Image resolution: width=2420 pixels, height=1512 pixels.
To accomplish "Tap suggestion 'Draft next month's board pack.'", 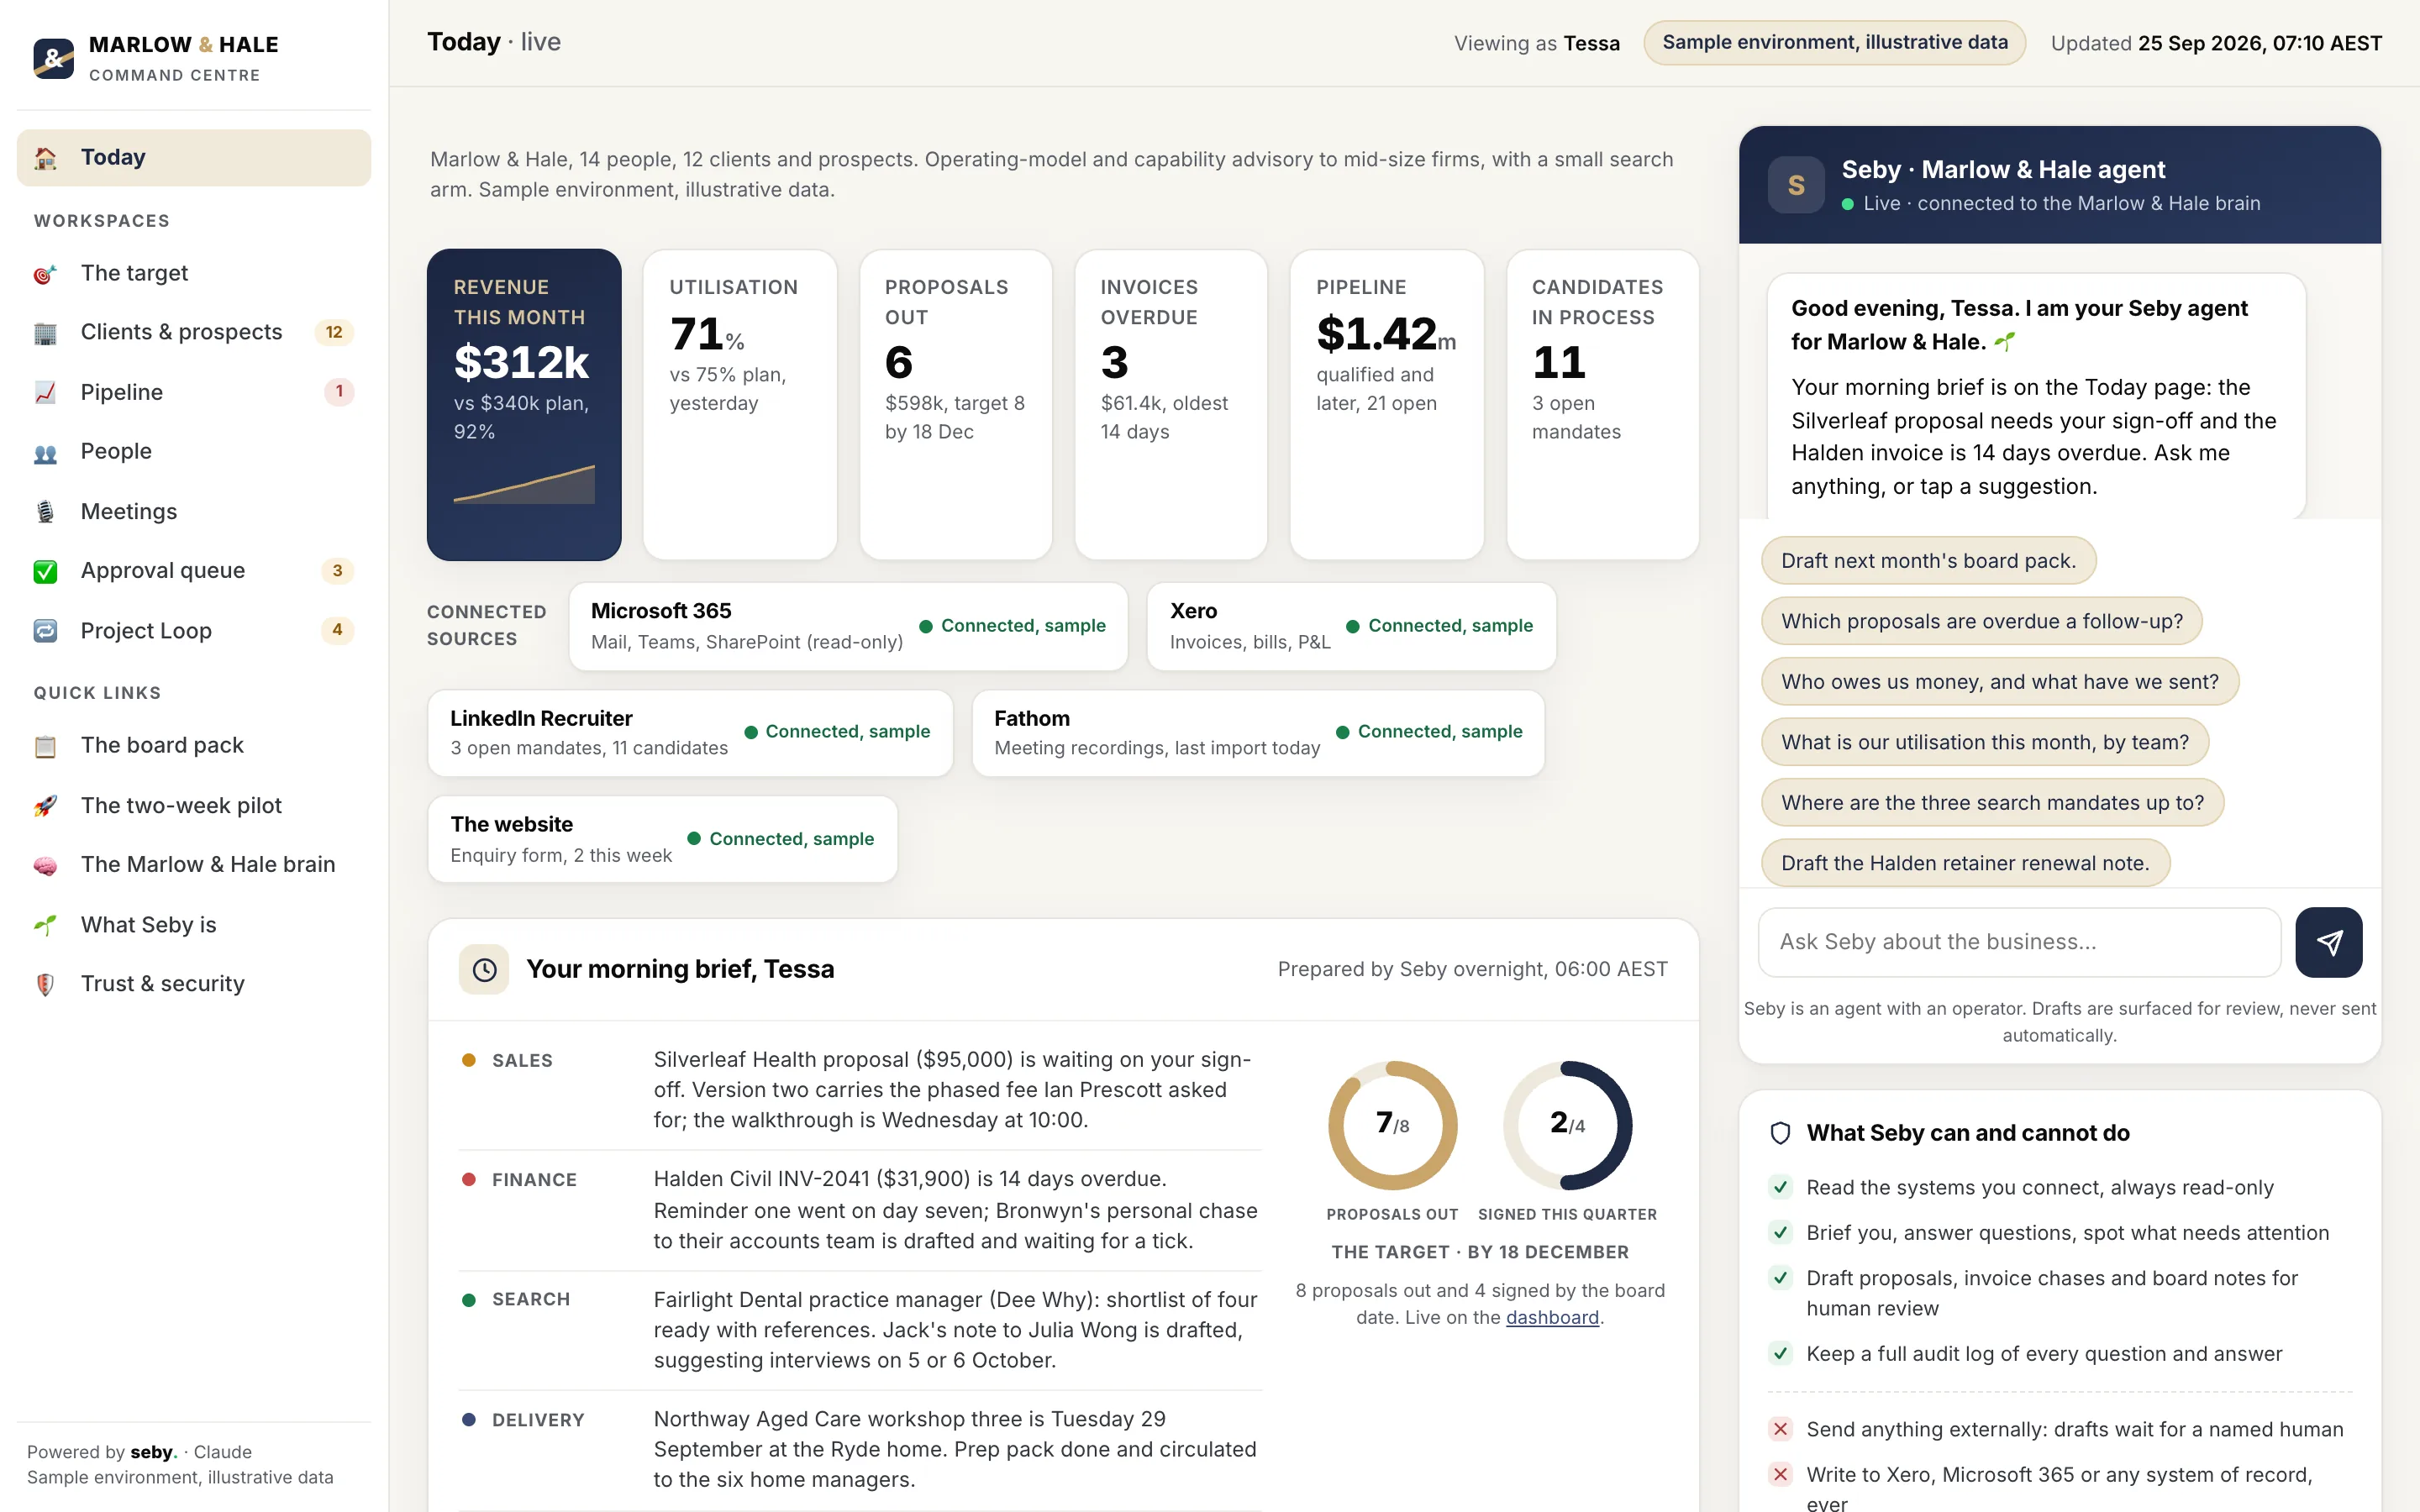I will [1928, 561].
